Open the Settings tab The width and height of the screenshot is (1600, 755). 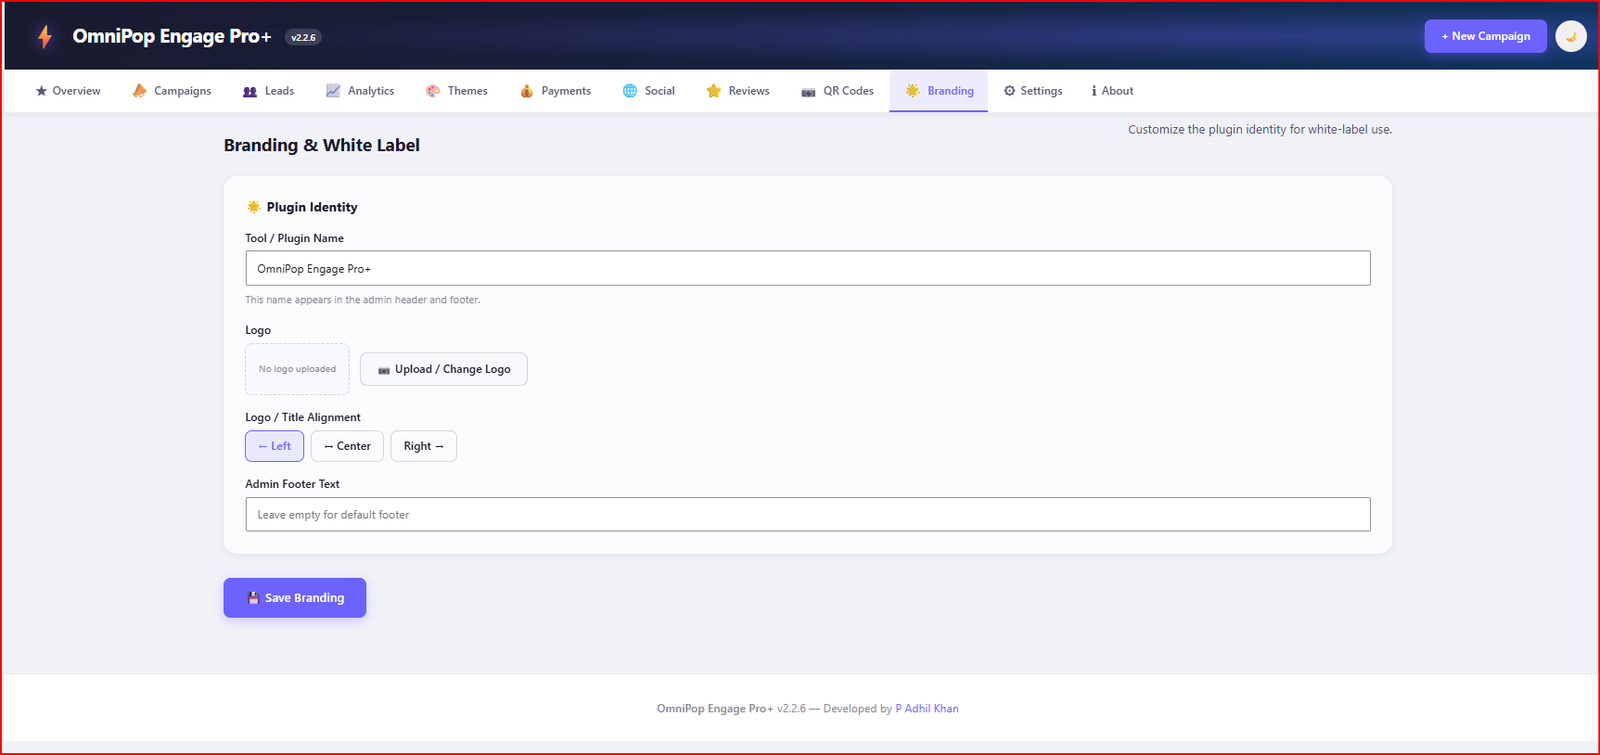(1033, 91)
